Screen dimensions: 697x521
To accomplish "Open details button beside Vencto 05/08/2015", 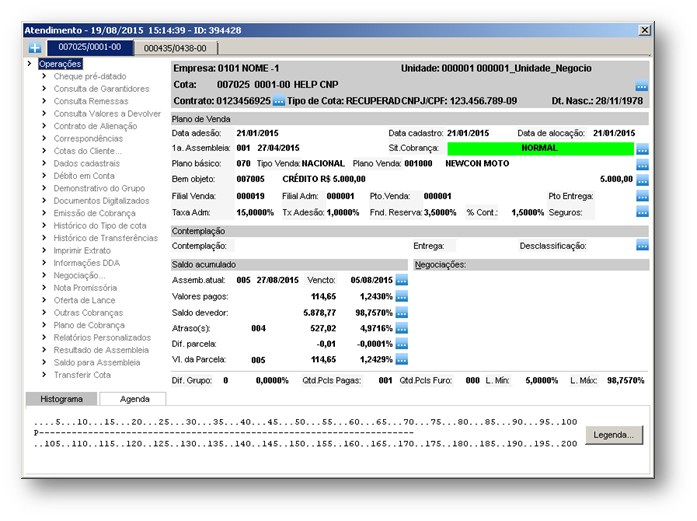I will [401, 280].
